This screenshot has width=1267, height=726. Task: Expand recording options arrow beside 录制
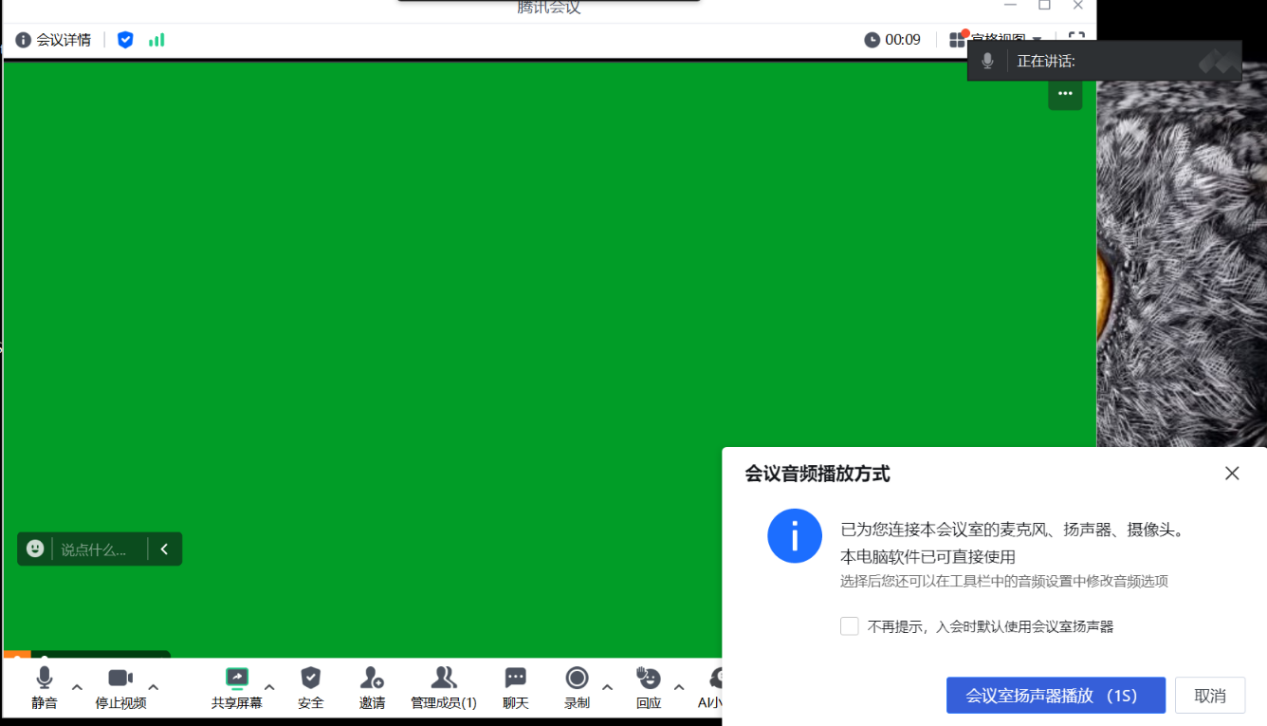pyautogui.click(x=607, y=687)
